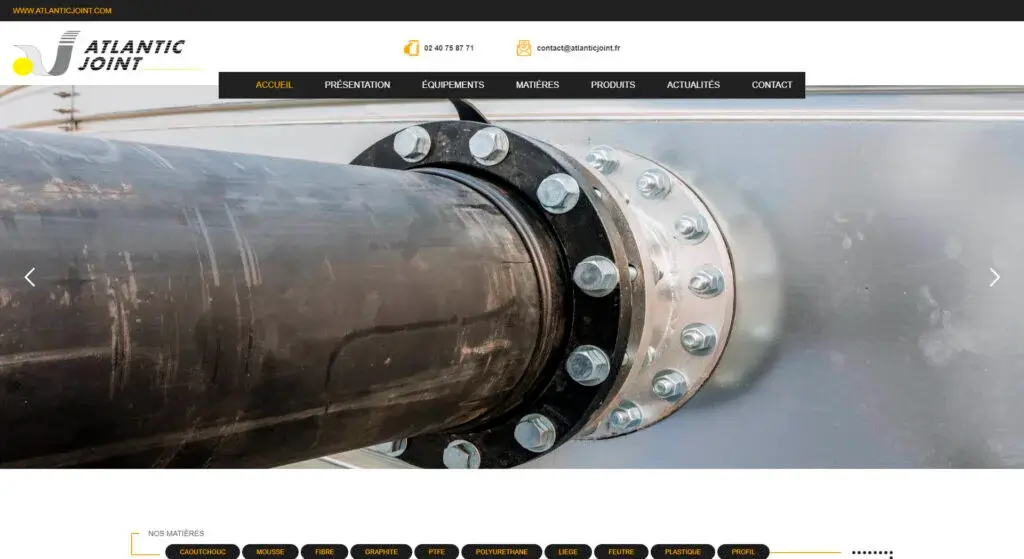Open the Présentation menu
Viewport: 1024px width, 559px height.
tap(357, 85)
